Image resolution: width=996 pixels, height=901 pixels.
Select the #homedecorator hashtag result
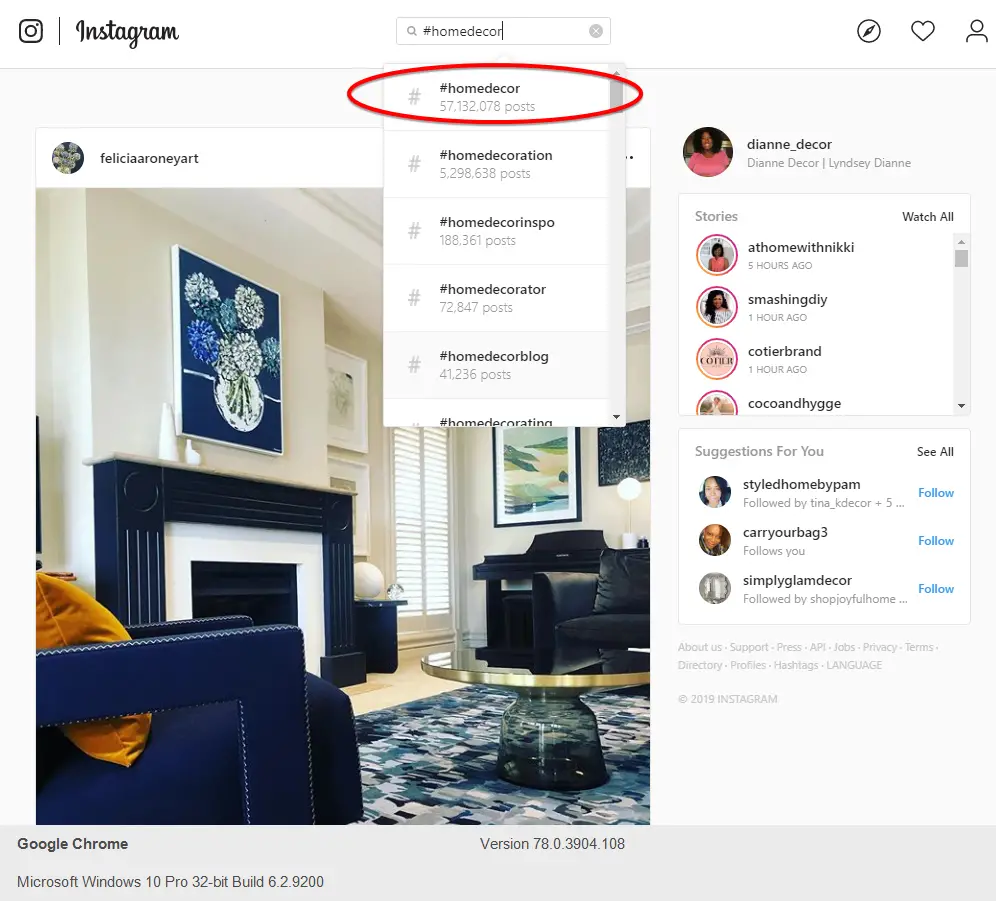pos(497,298)
